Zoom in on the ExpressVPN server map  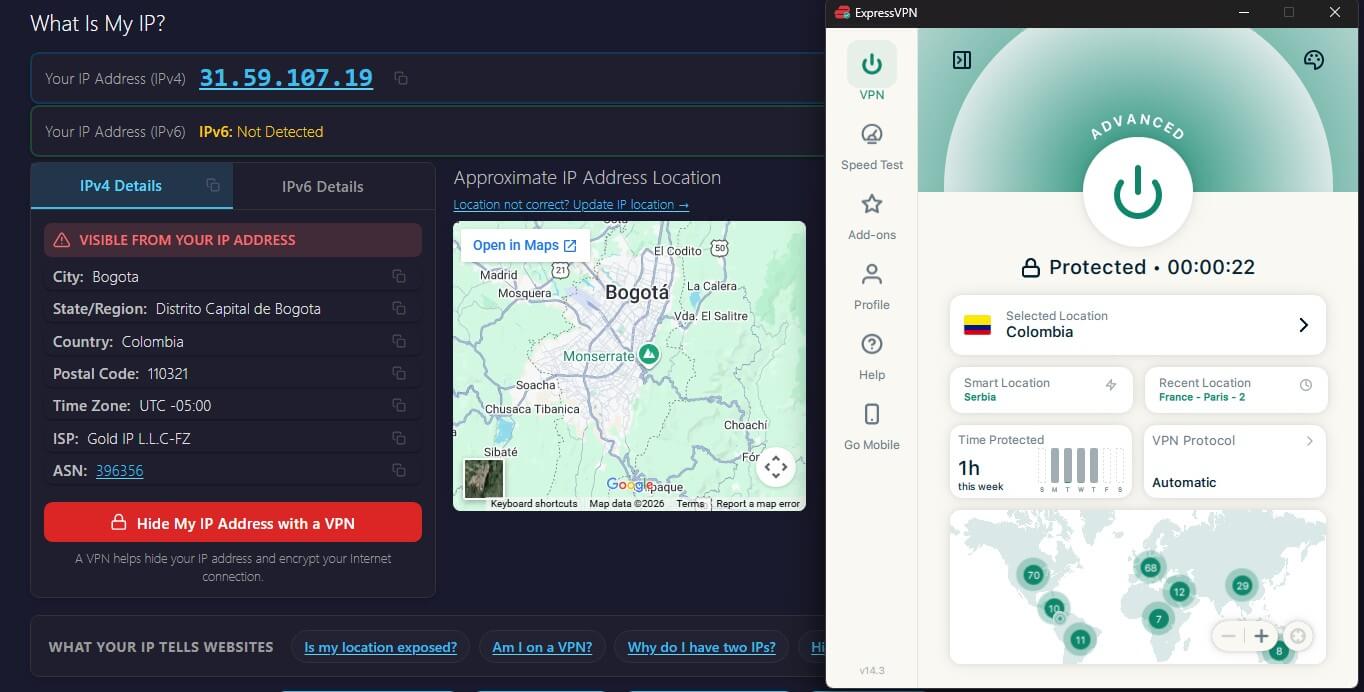pos(1262,636)
